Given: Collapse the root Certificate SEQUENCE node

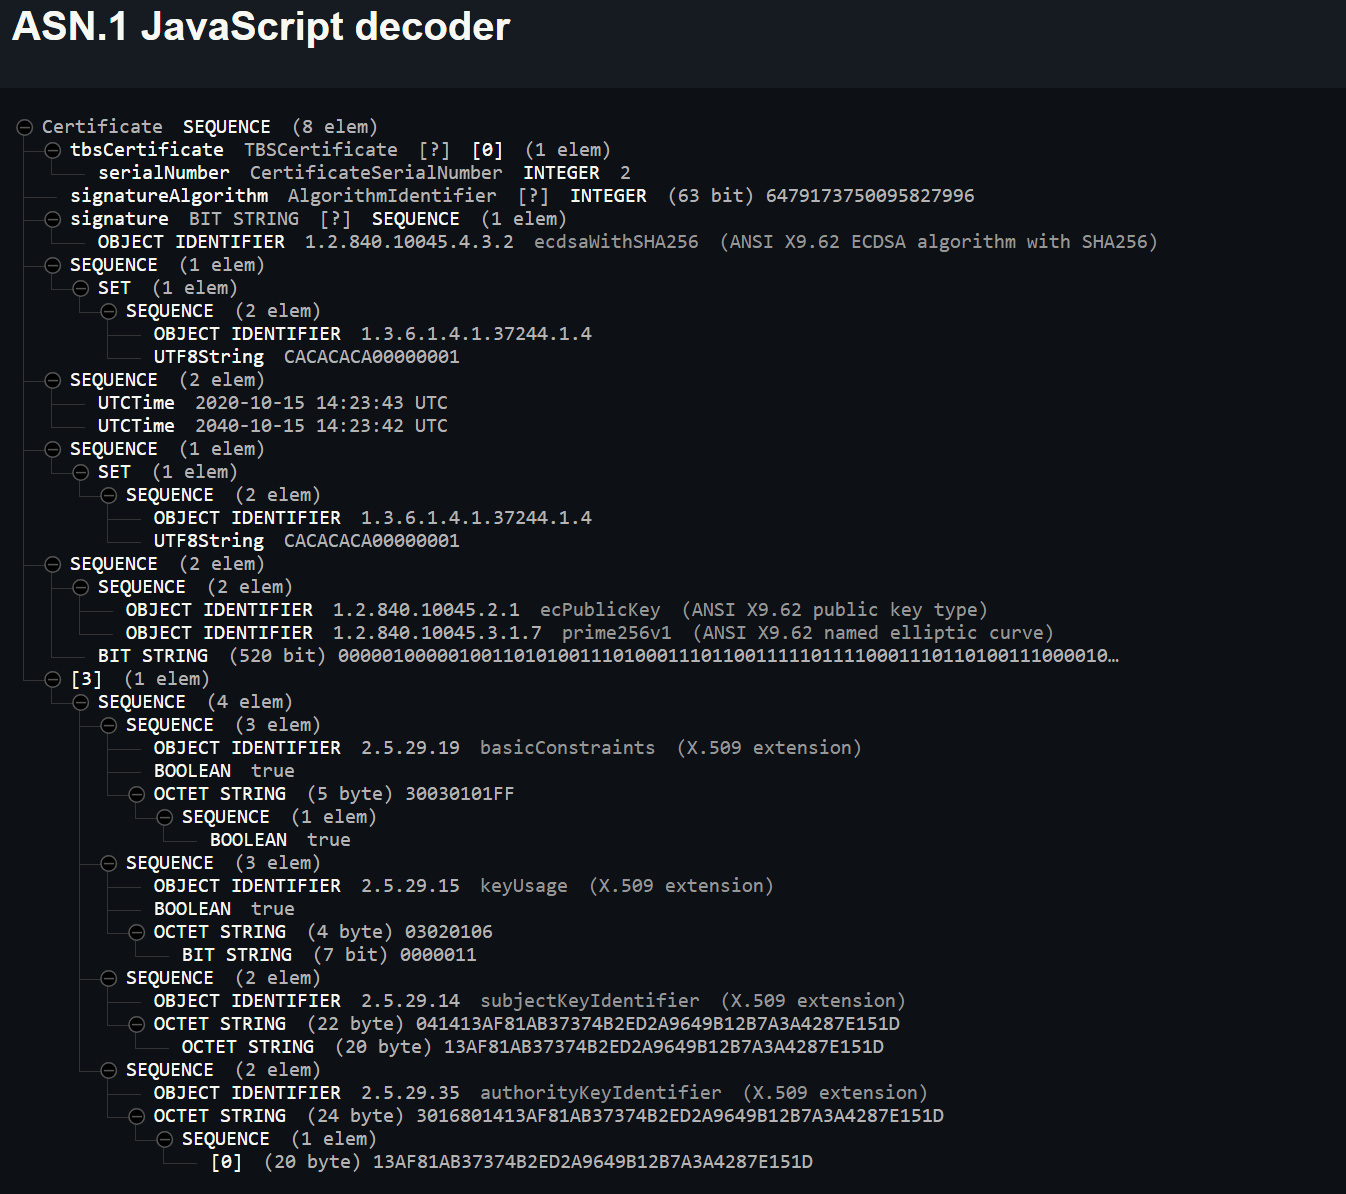Looking at the screenshot, I should (x=25, y=127).
